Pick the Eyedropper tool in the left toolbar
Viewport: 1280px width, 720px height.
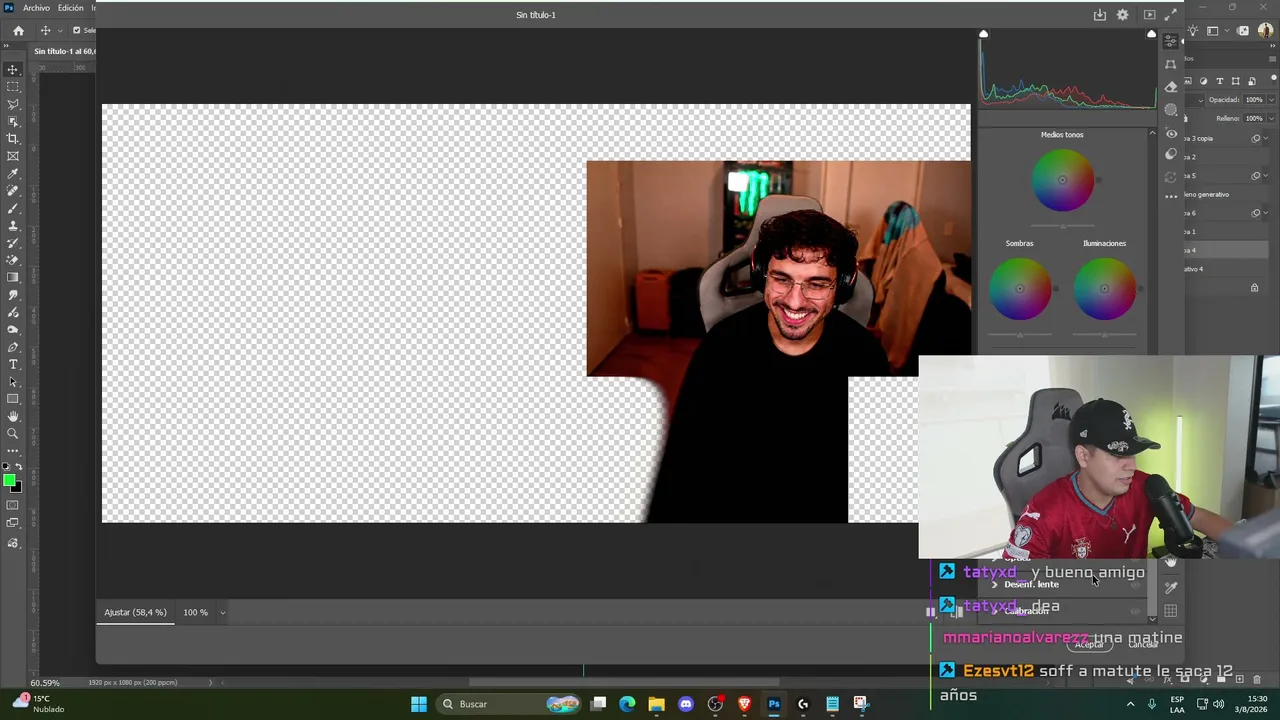13,174
